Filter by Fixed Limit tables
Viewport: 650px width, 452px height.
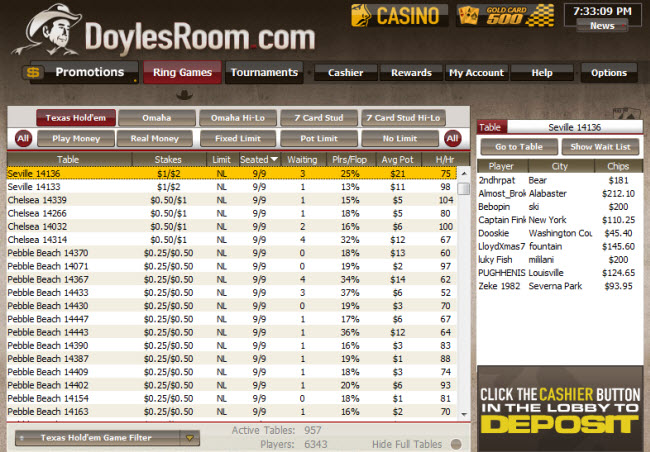(238, 139)
